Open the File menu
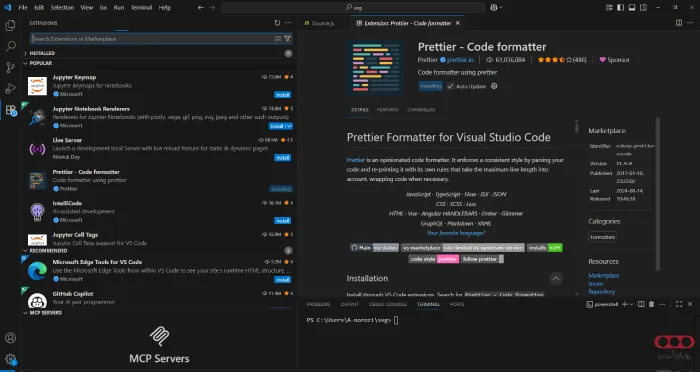 pyautogui.click(x=23, y=8)
